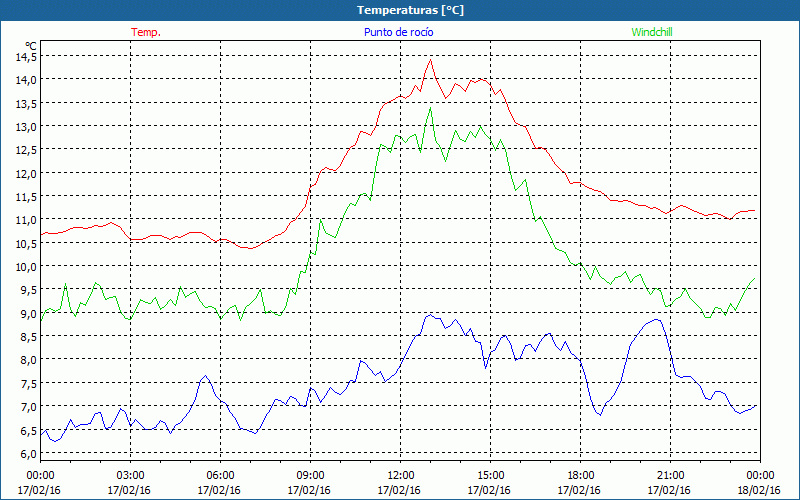Click the 7,0 y-axis value
This screenshot has width=800, height=500.
click(x=28, y=407)
